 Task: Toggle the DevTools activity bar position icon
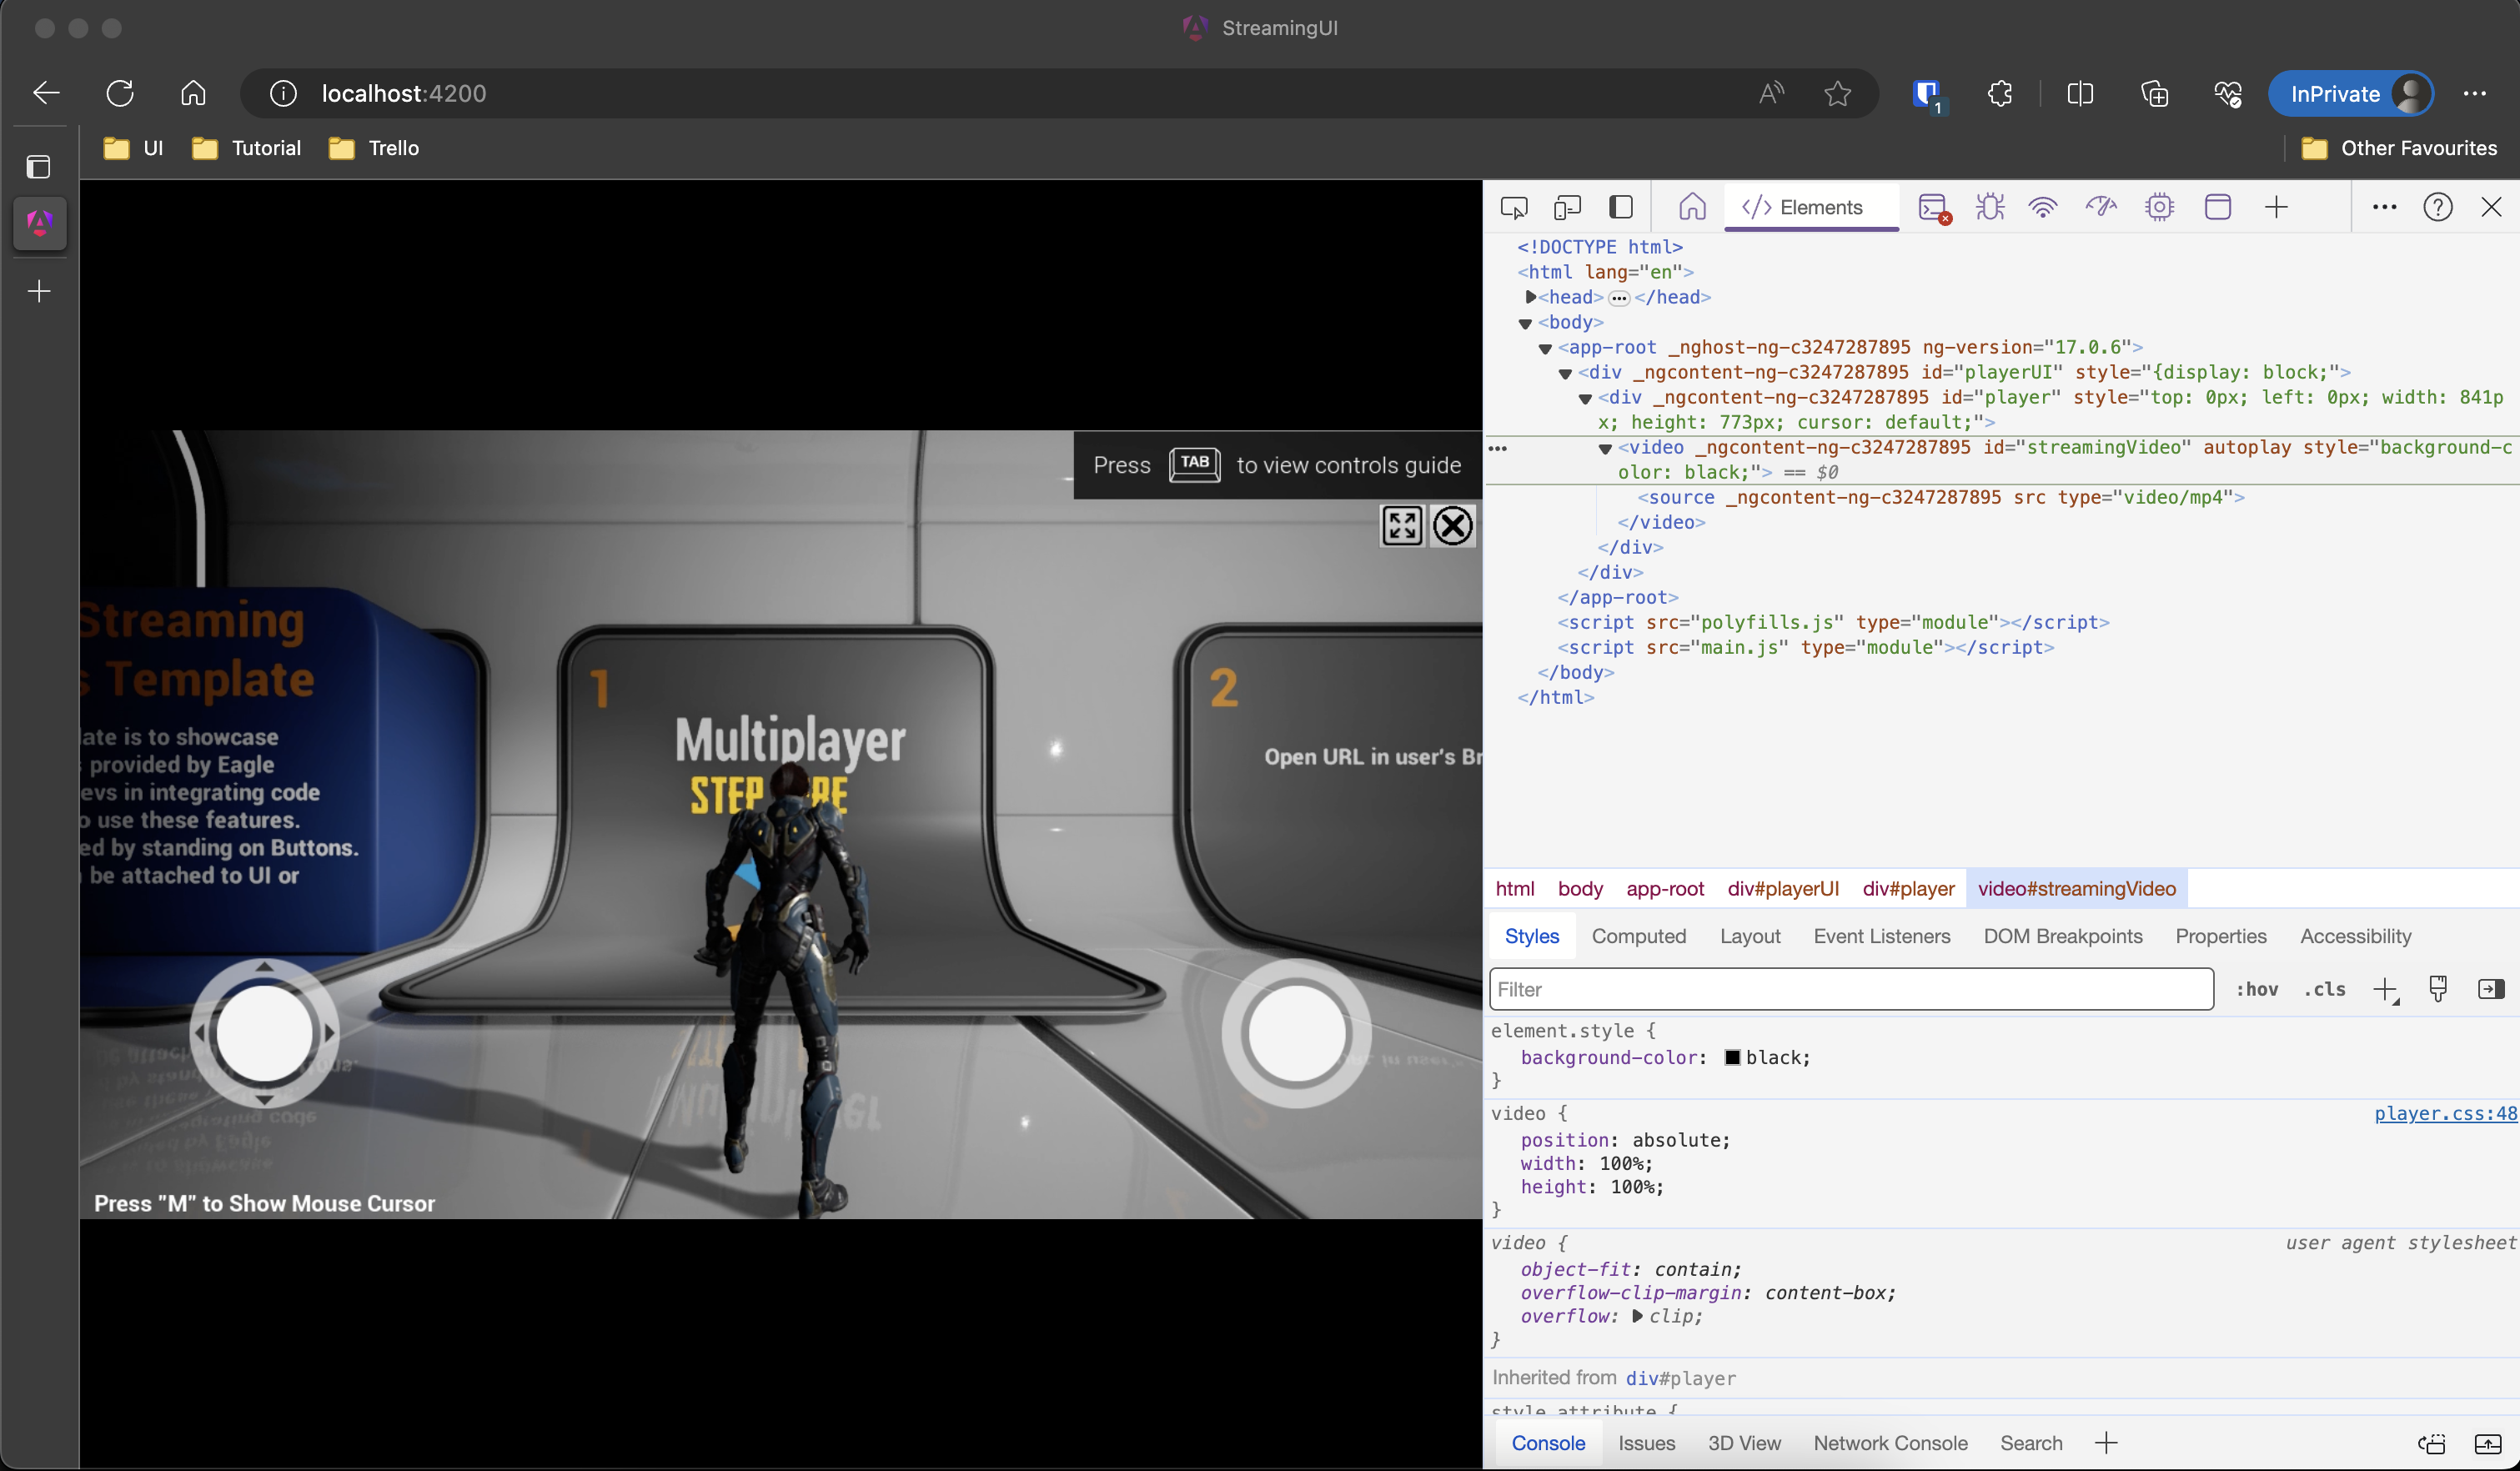(1621, 207)
